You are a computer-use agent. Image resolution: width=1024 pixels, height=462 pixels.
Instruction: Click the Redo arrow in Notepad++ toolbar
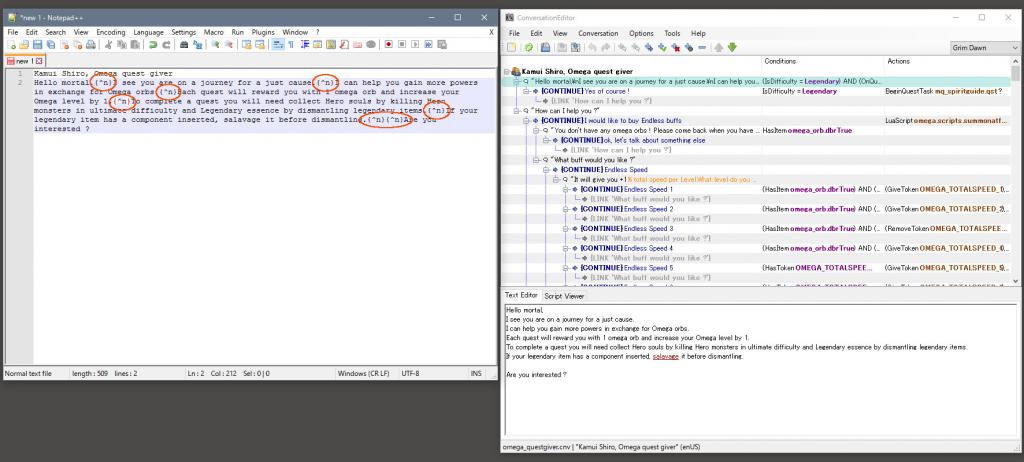click(x=166, y=44)
